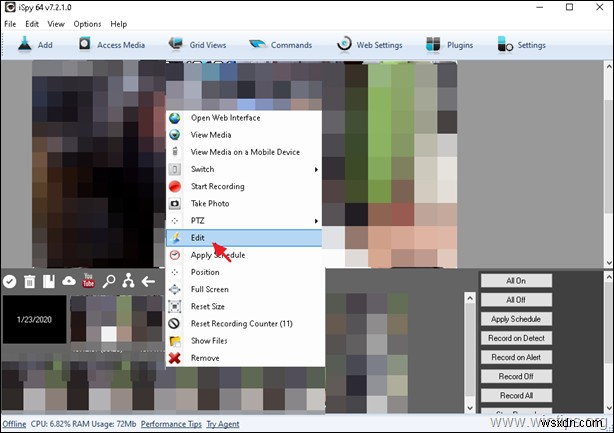Open Settings from the toolbar
This screenshot has height=433, width=614.
pyautogui.click(x=521, y=45)
